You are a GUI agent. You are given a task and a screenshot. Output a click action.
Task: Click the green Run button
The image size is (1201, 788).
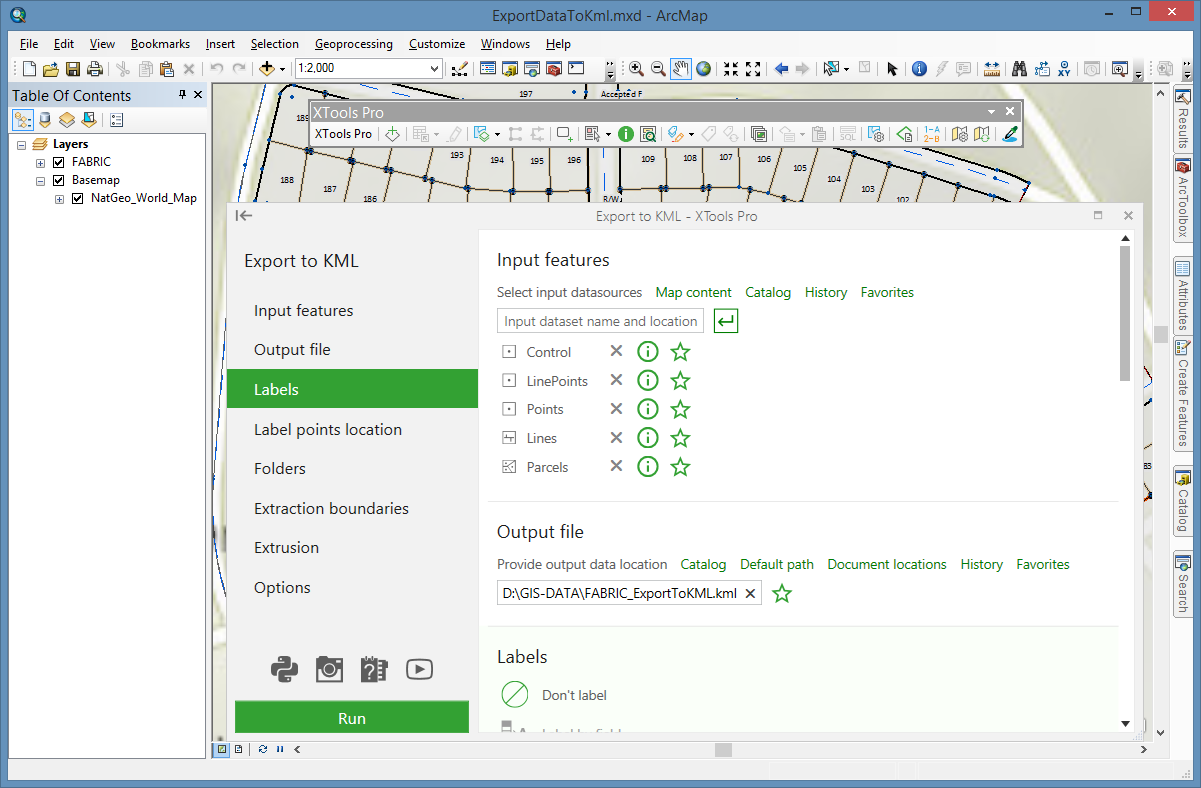pyautogui.click(x=352, y=718)
